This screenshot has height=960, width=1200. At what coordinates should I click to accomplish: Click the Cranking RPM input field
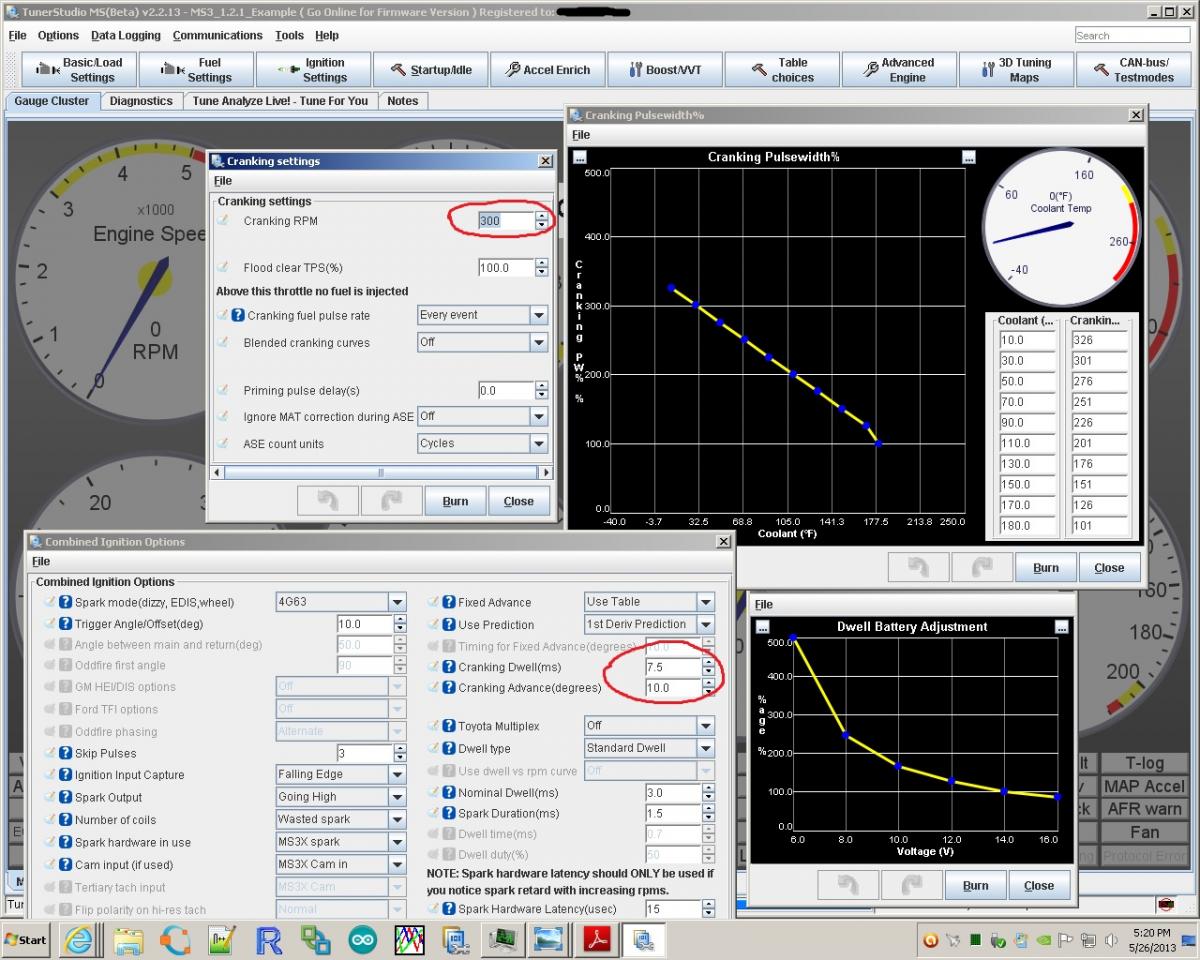505,221
